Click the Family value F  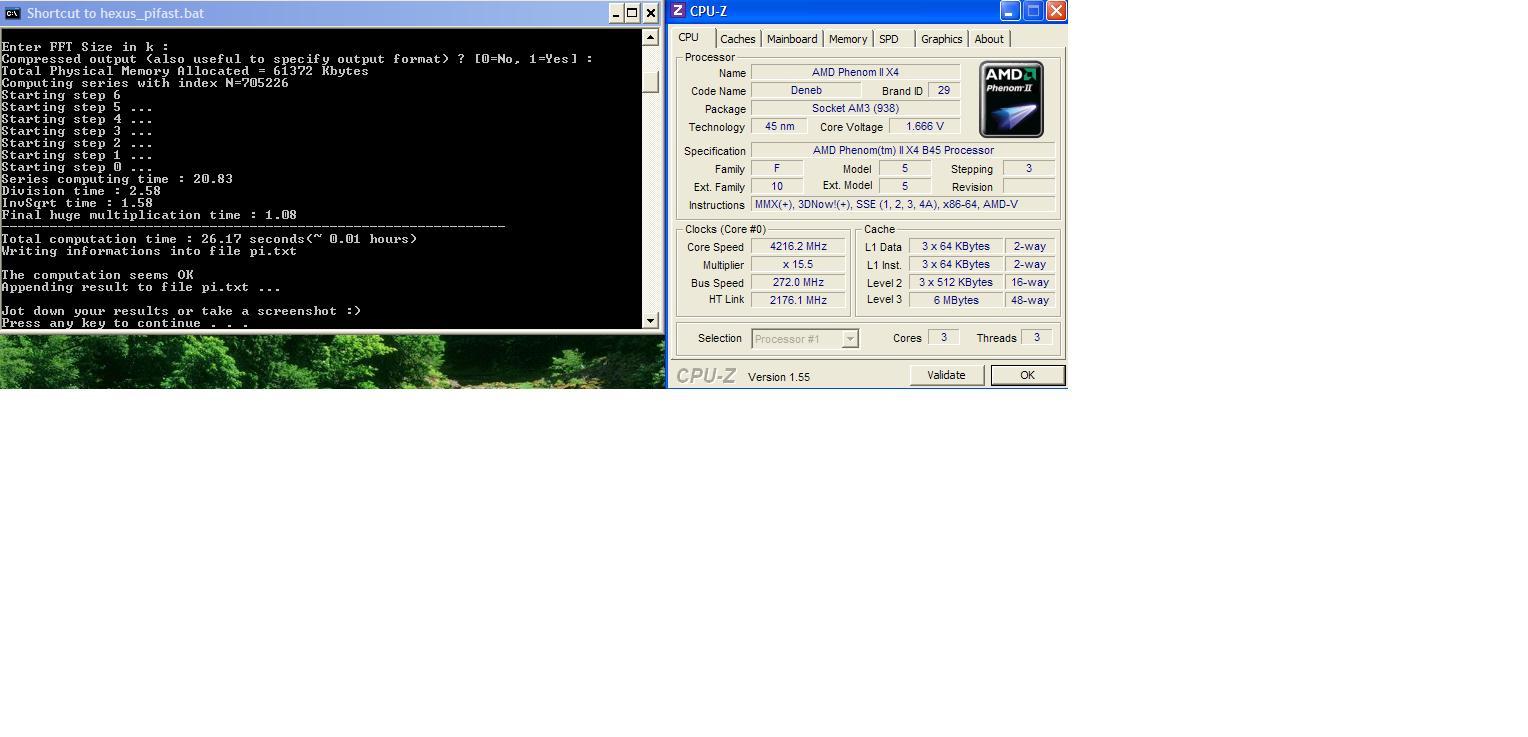[x=777, y=168]
